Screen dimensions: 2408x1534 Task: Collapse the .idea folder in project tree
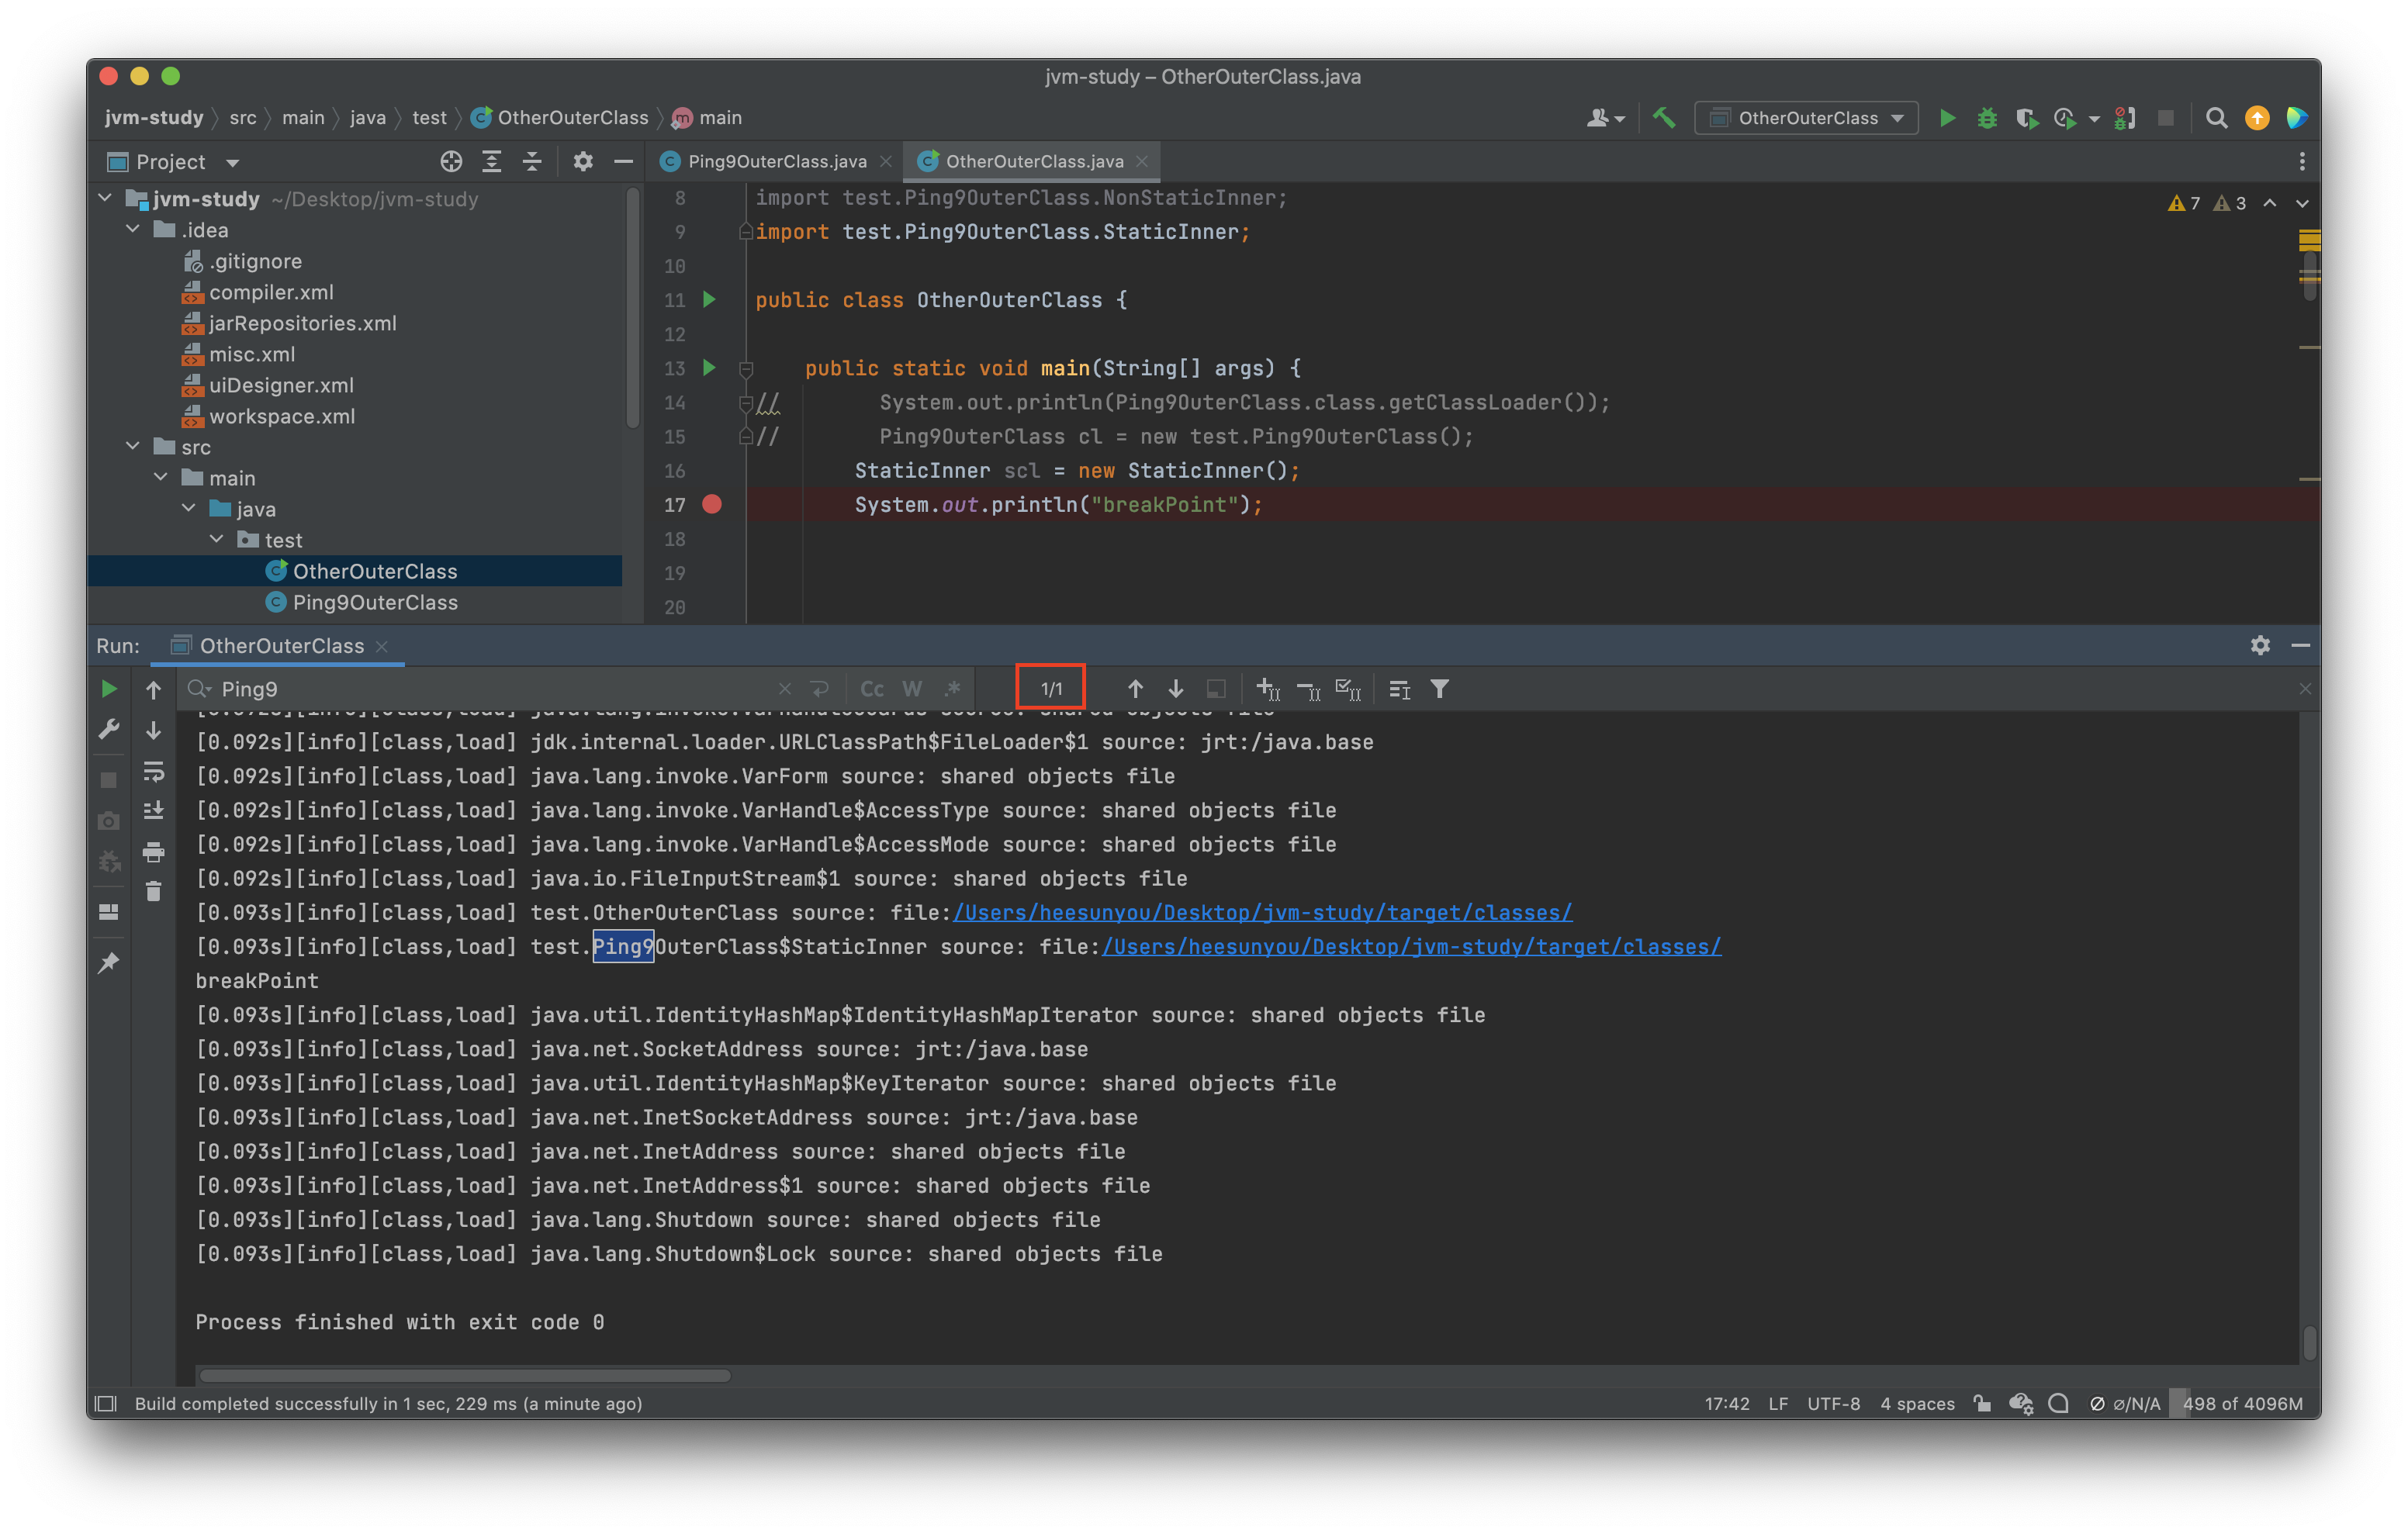134,230
